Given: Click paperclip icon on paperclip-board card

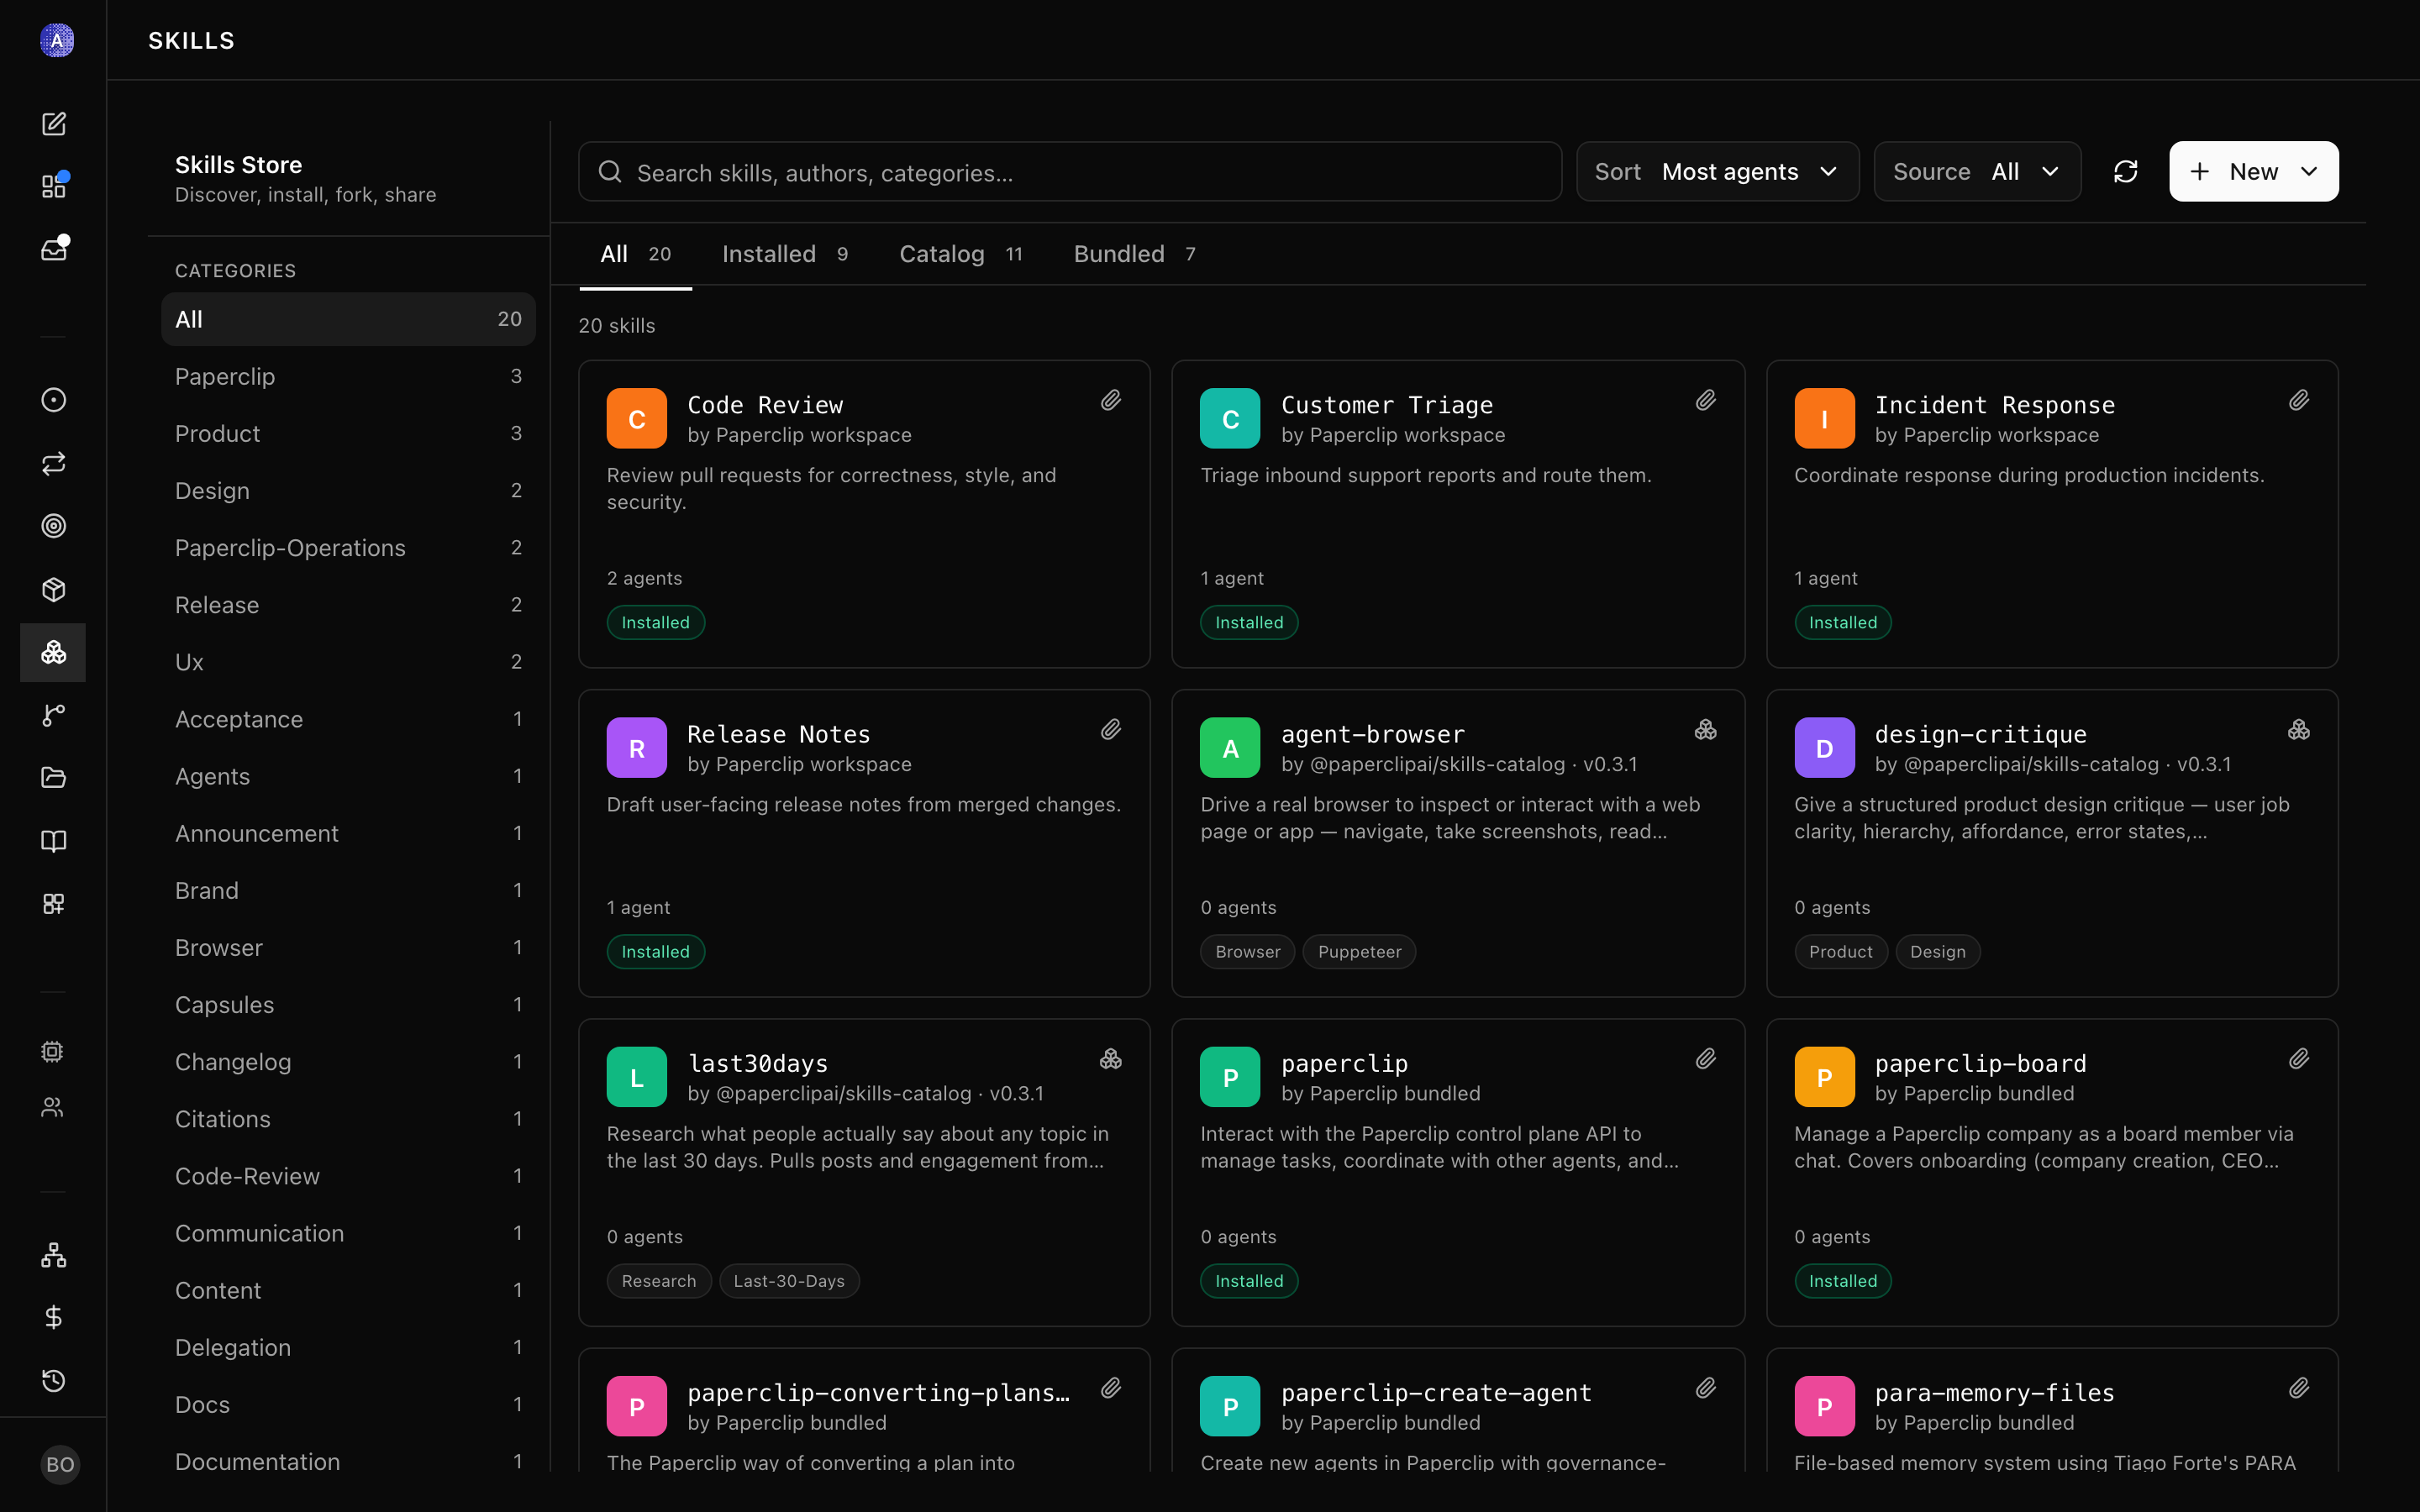Looking at the screenshot, I should [x=2299, y=1059].
